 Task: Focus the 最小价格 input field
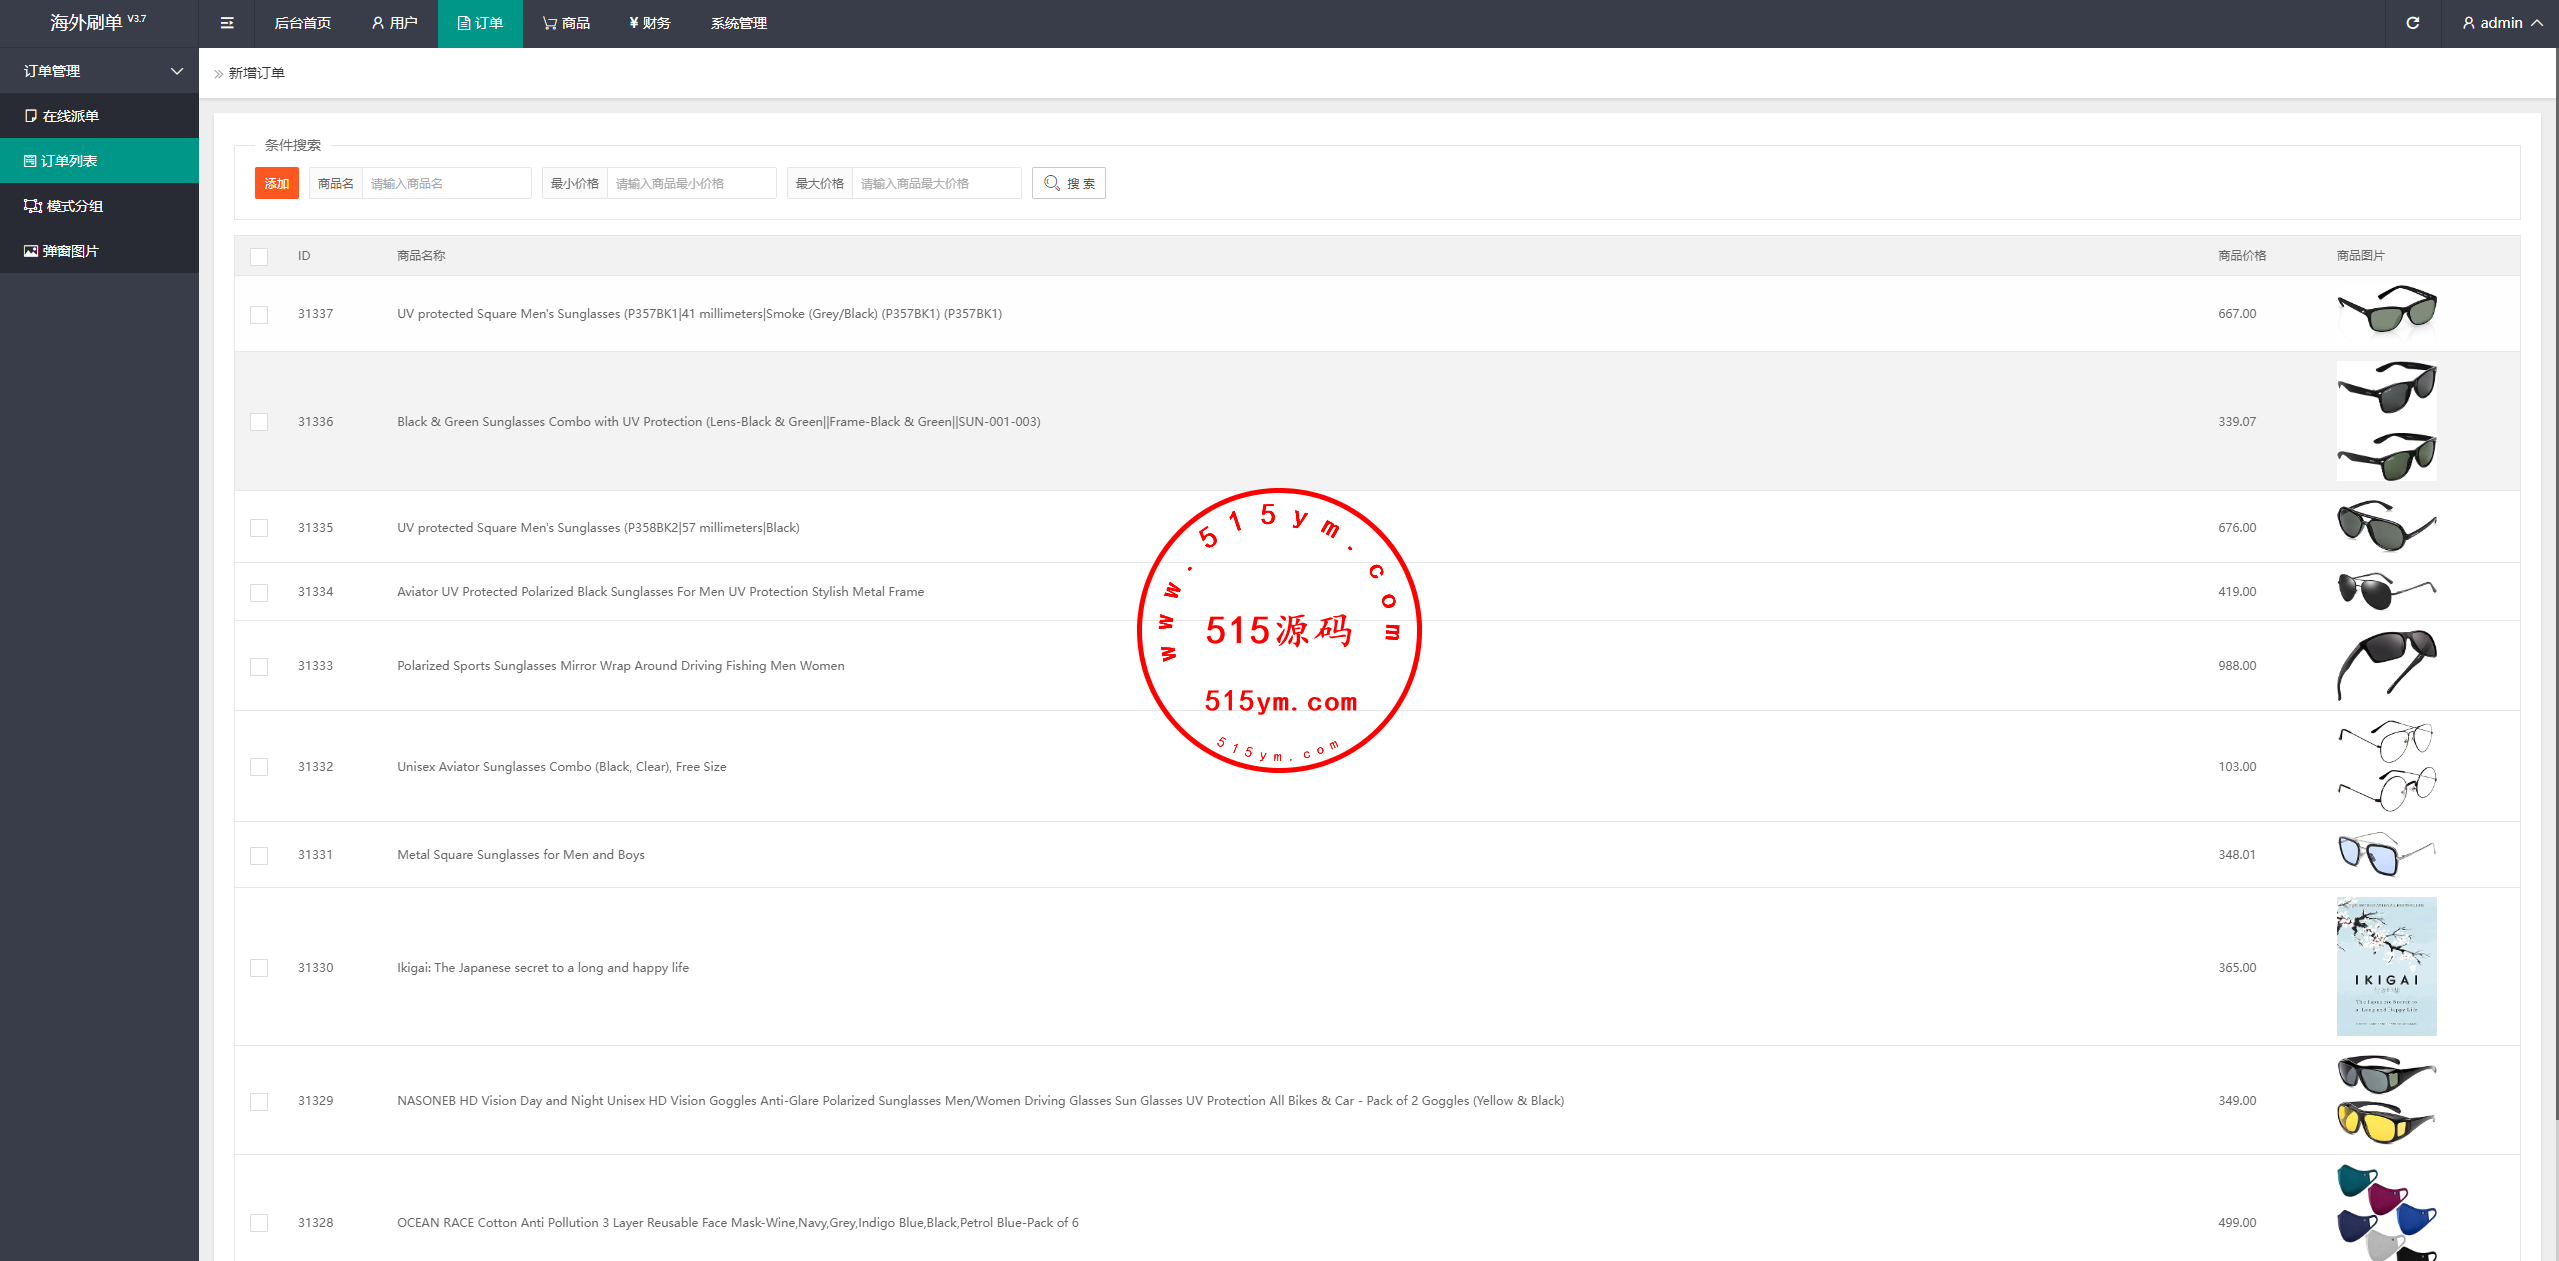[x=691, y=183]
